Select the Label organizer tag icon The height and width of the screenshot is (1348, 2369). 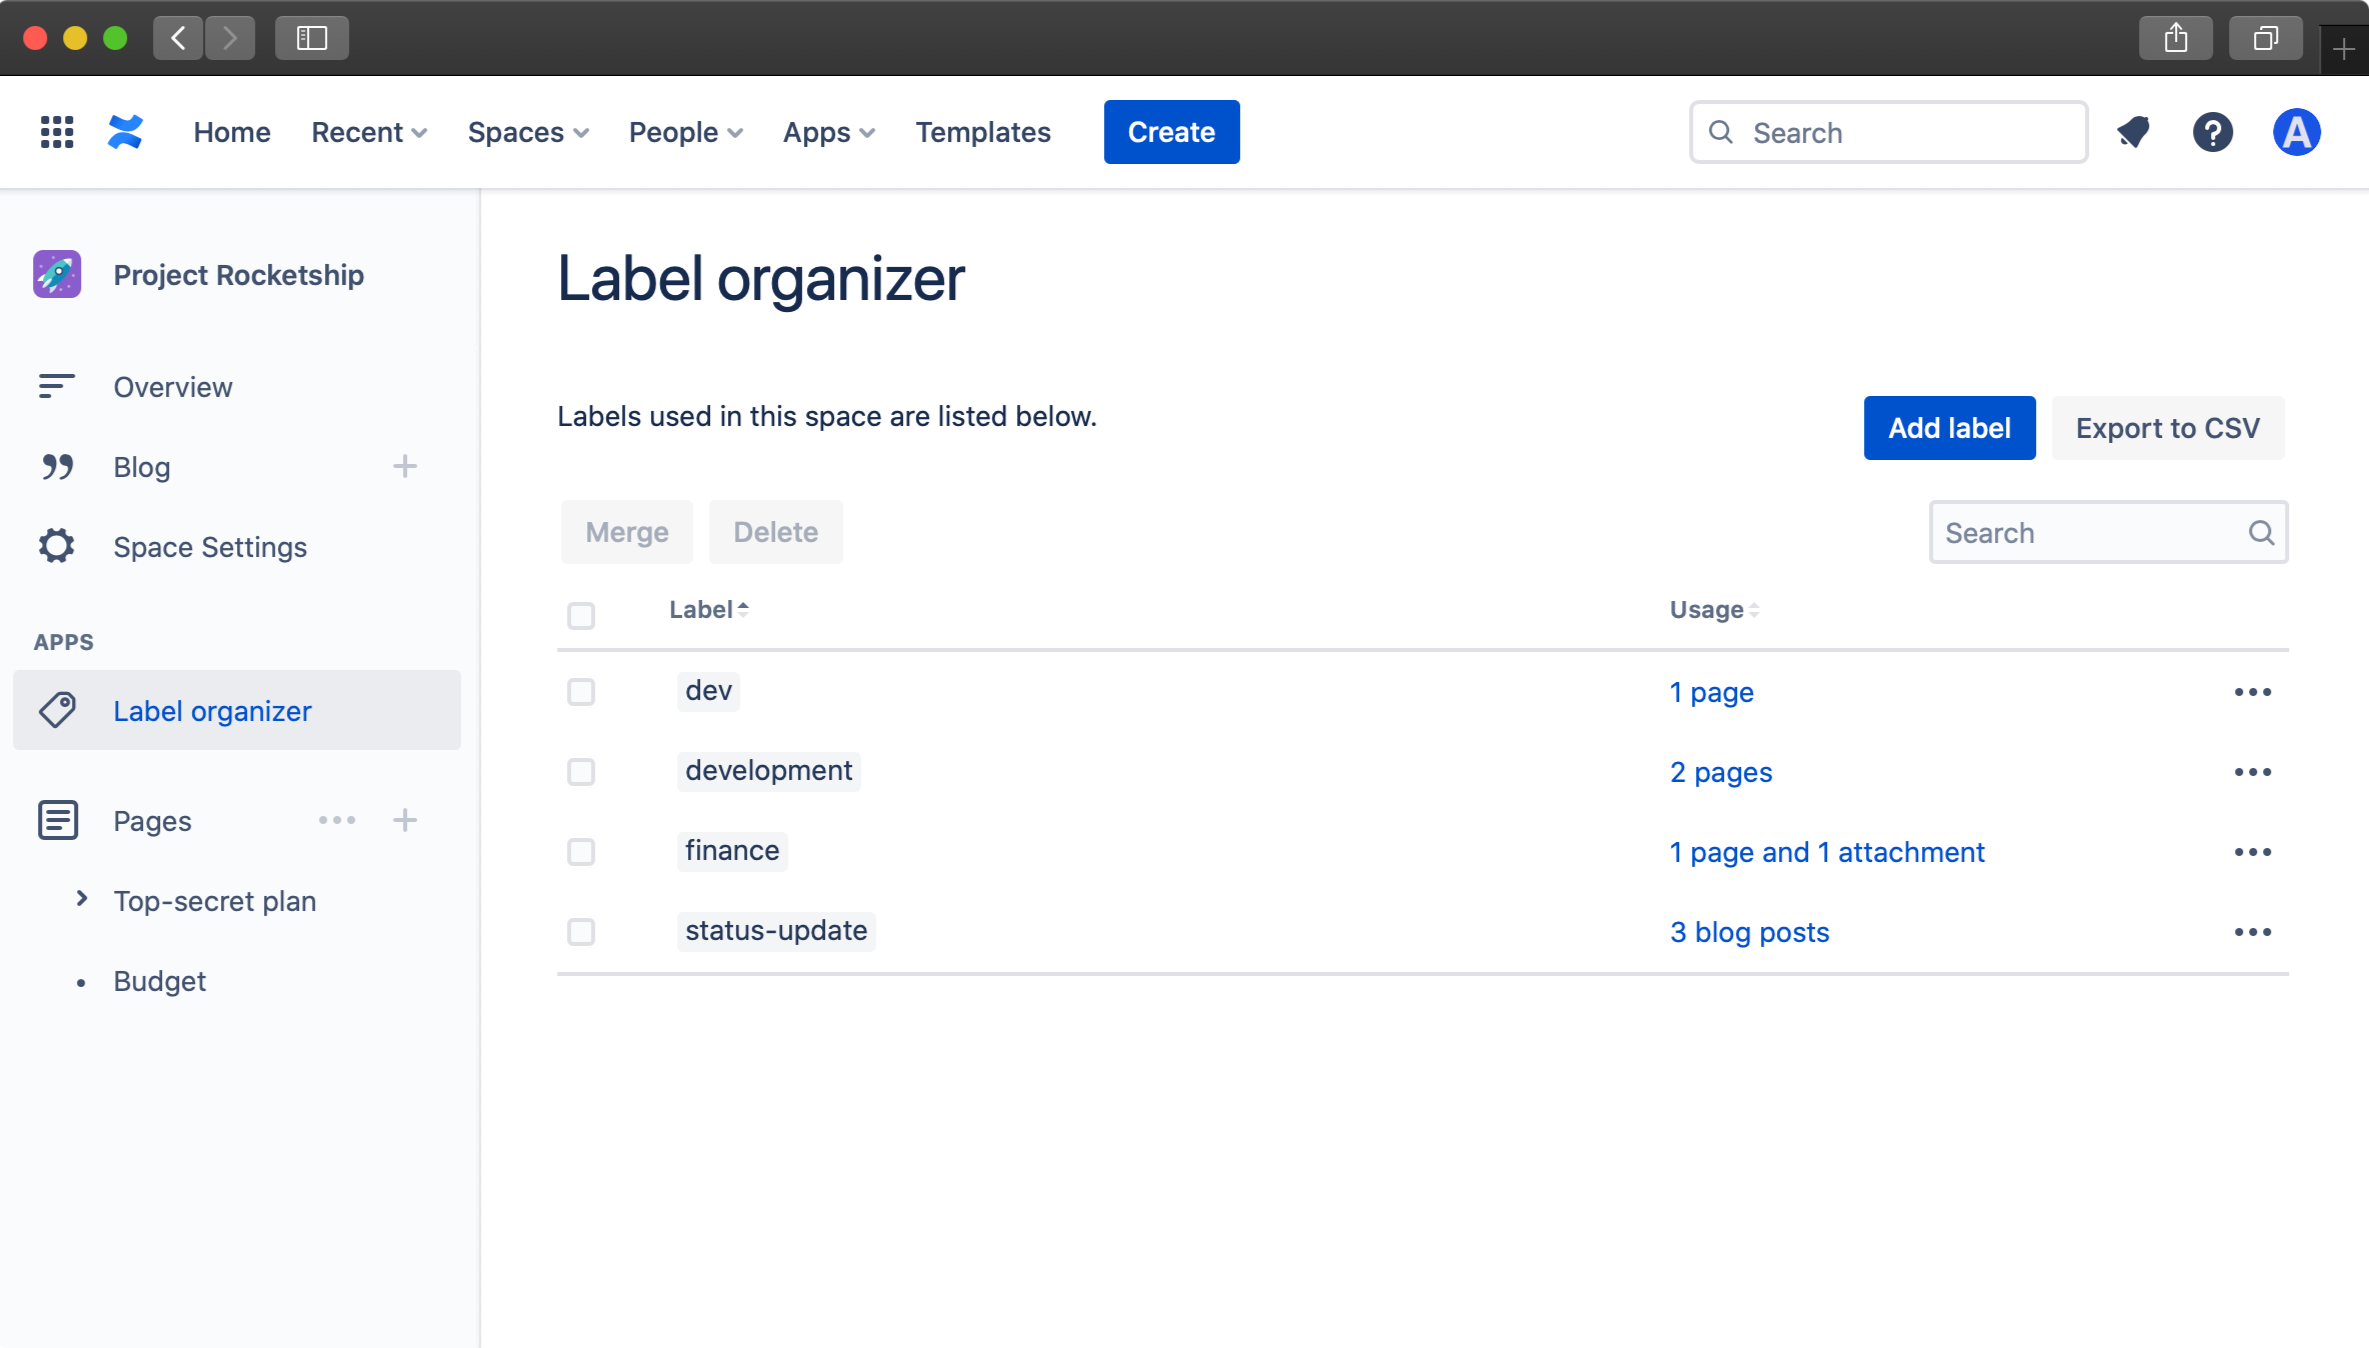tap(57, 710)
